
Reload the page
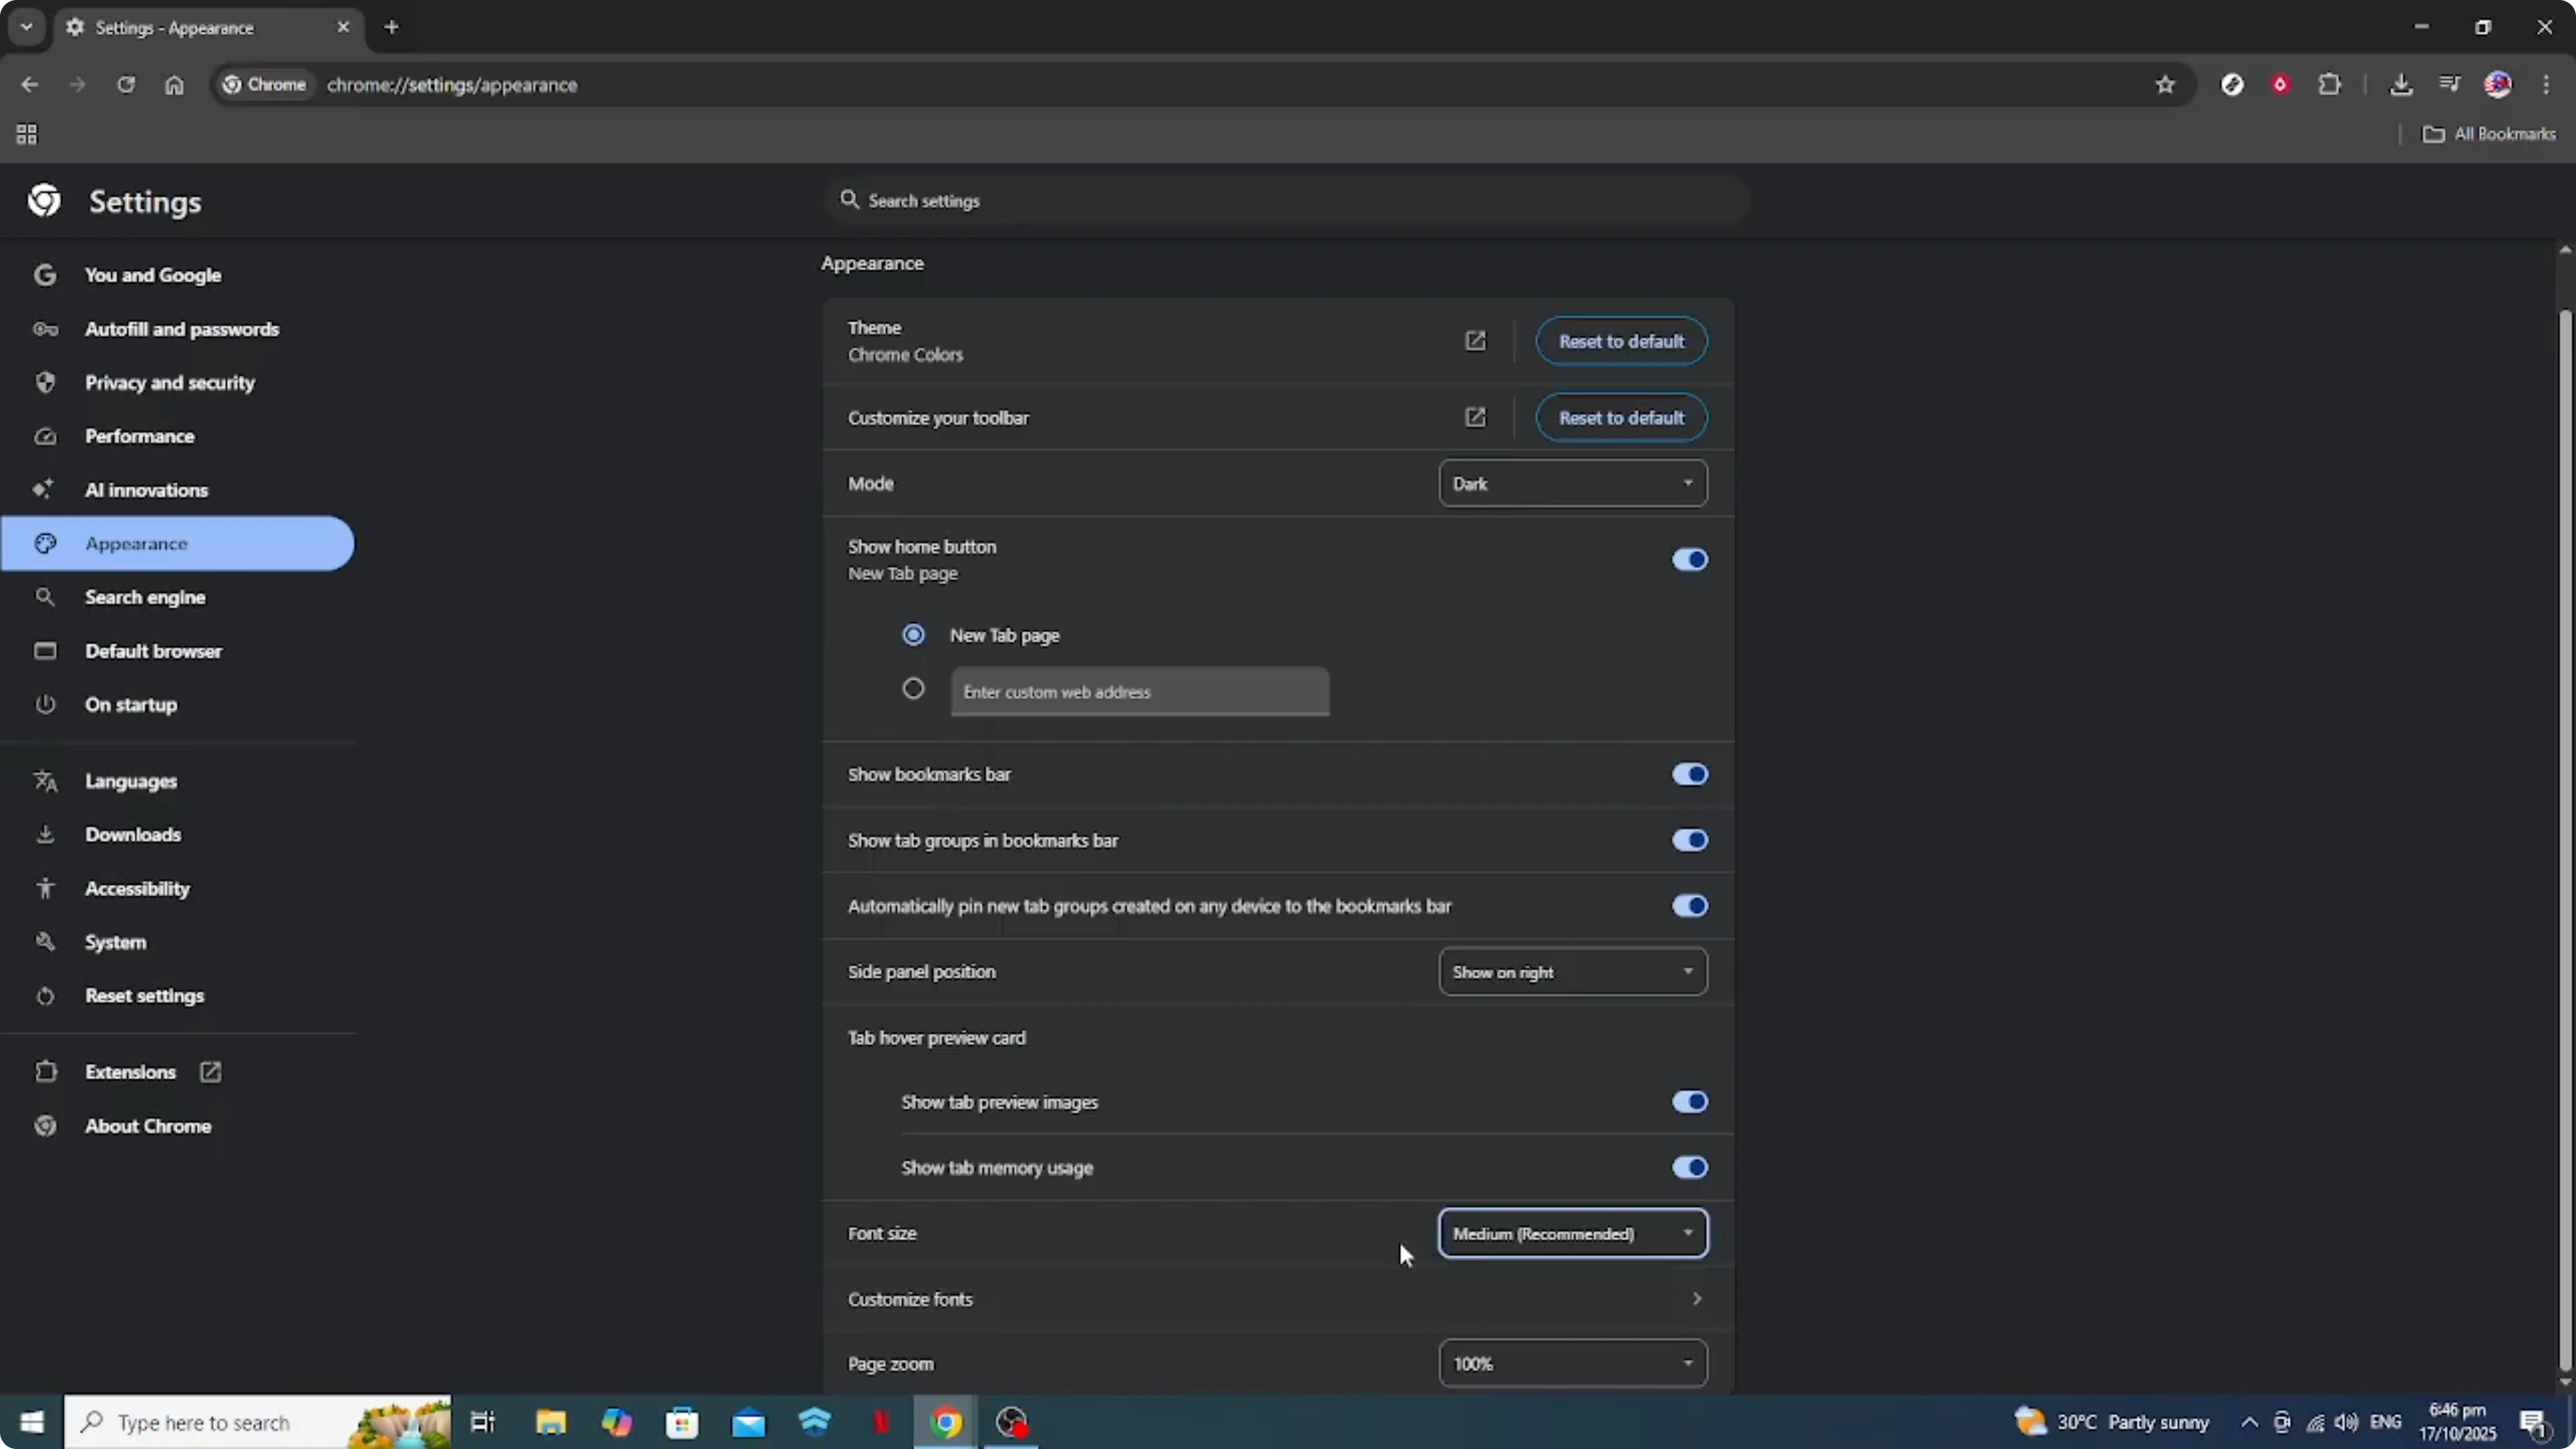126,85
